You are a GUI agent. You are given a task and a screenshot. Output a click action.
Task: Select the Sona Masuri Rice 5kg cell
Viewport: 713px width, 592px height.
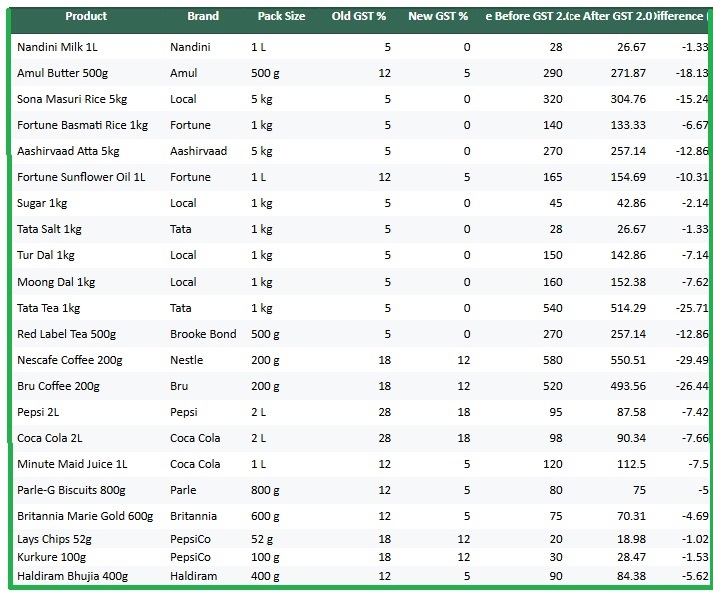(x=72, y=100)
